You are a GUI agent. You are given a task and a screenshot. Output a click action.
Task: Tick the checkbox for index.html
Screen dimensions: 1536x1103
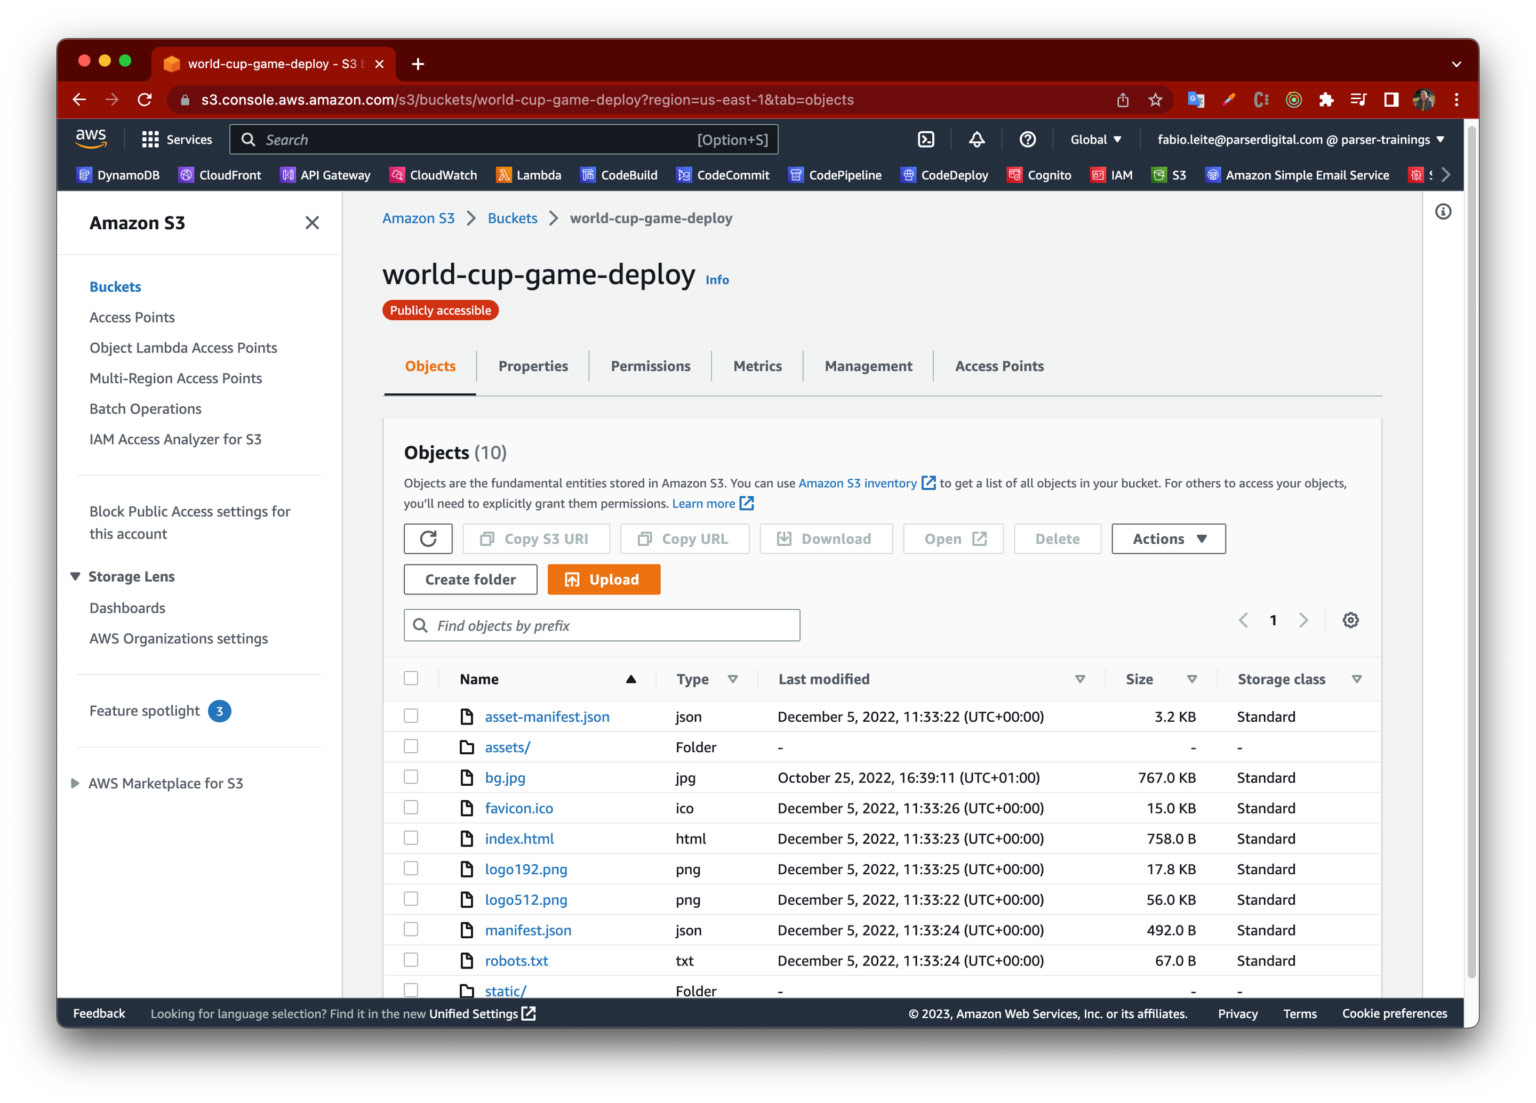411,839
